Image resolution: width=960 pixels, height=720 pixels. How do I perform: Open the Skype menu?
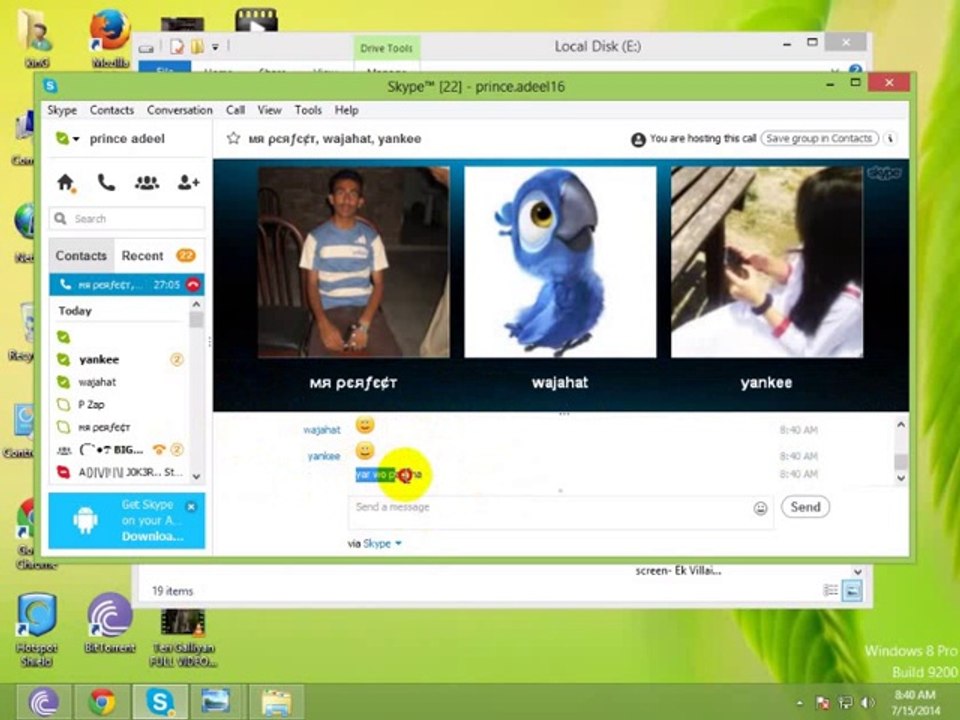coord(62,110)
